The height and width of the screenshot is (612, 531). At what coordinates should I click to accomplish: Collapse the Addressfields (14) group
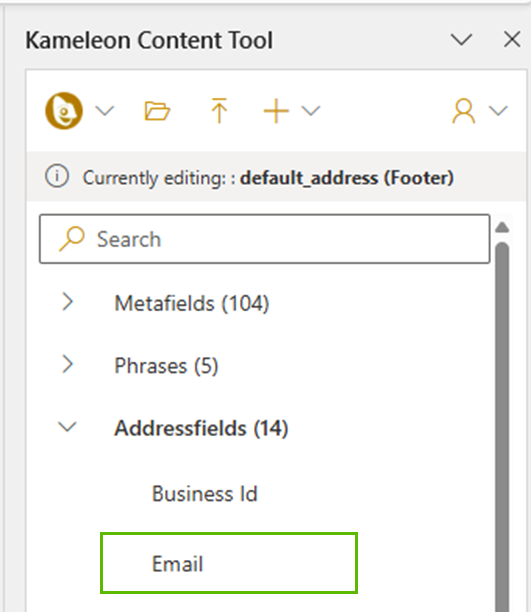[67, 427]
